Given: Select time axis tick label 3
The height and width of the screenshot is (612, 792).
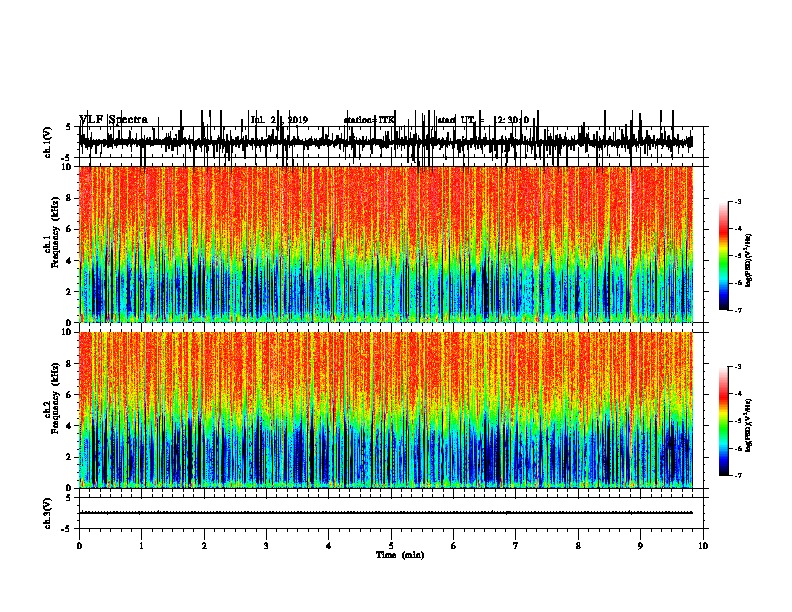Looking at the screenshot, I should [266, 546].
